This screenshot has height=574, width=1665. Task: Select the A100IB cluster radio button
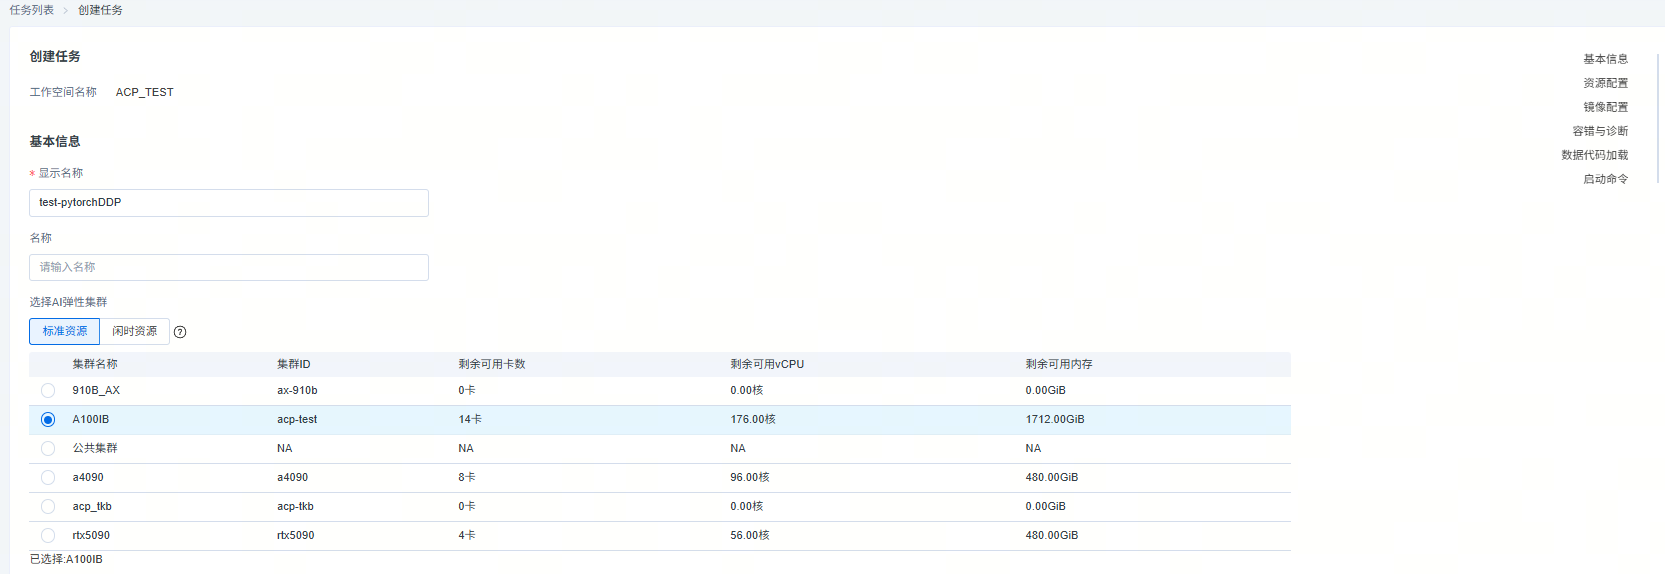(48, 420)
